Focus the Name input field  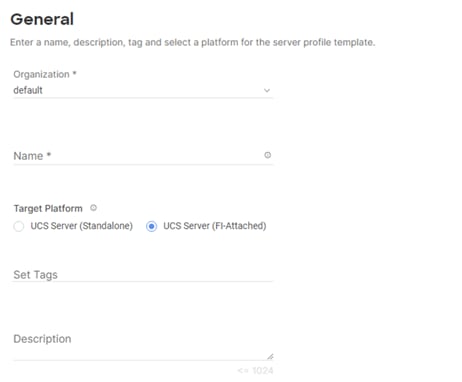tap(143, 156)
